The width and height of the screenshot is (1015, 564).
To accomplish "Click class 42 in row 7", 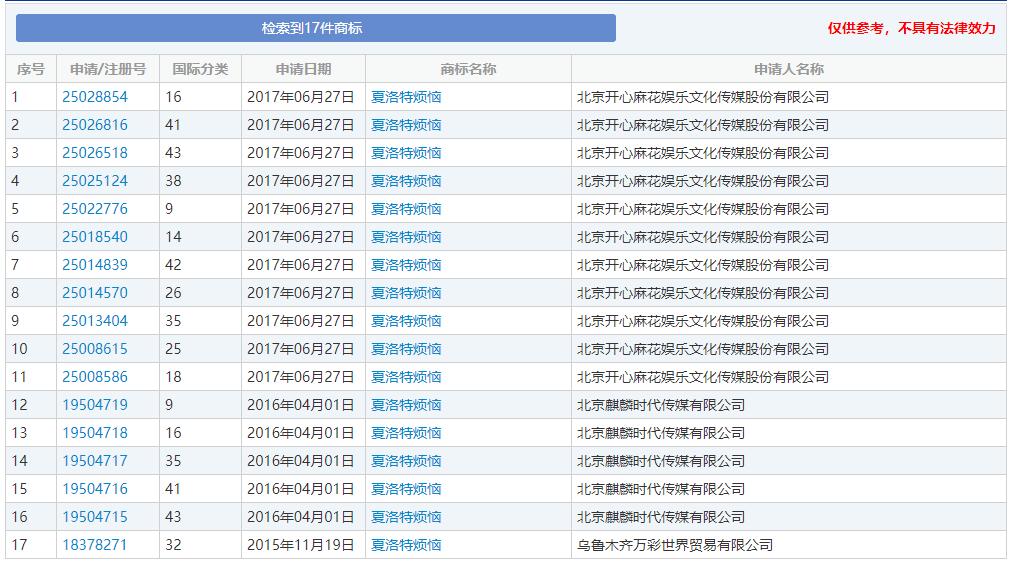I will (173, 265).
